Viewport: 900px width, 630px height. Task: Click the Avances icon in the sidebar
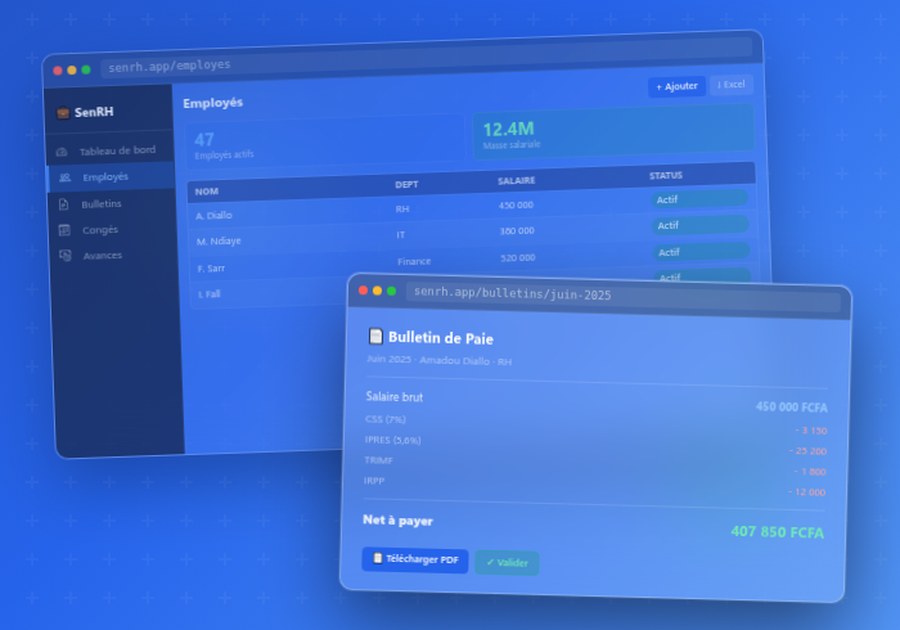coord(65,255)
